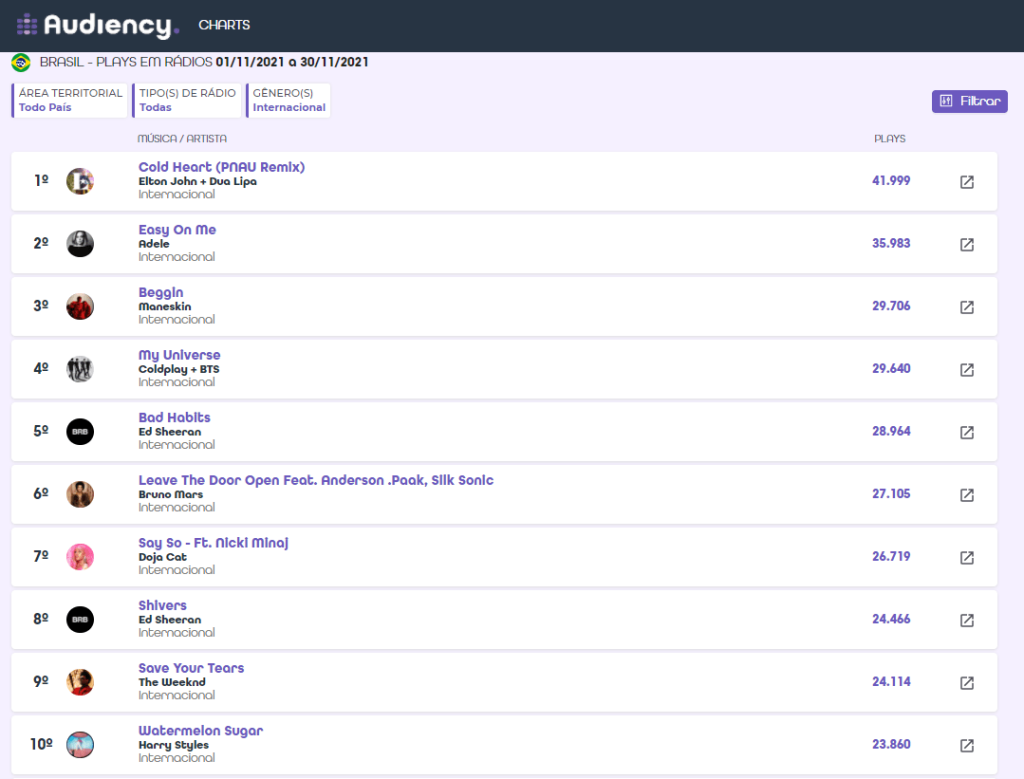Screen dimensions: 1024x779
Task: Click the Bruno Mars artist thumbnail
Action: [x=80, y=495]
